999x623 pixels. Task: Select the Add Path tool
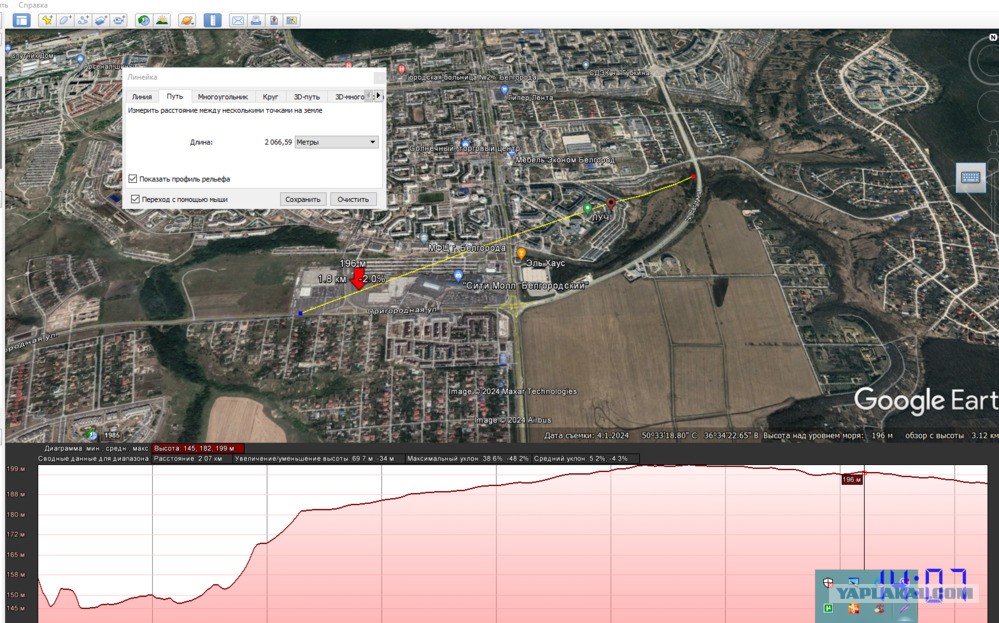click(x=83, y=20)
